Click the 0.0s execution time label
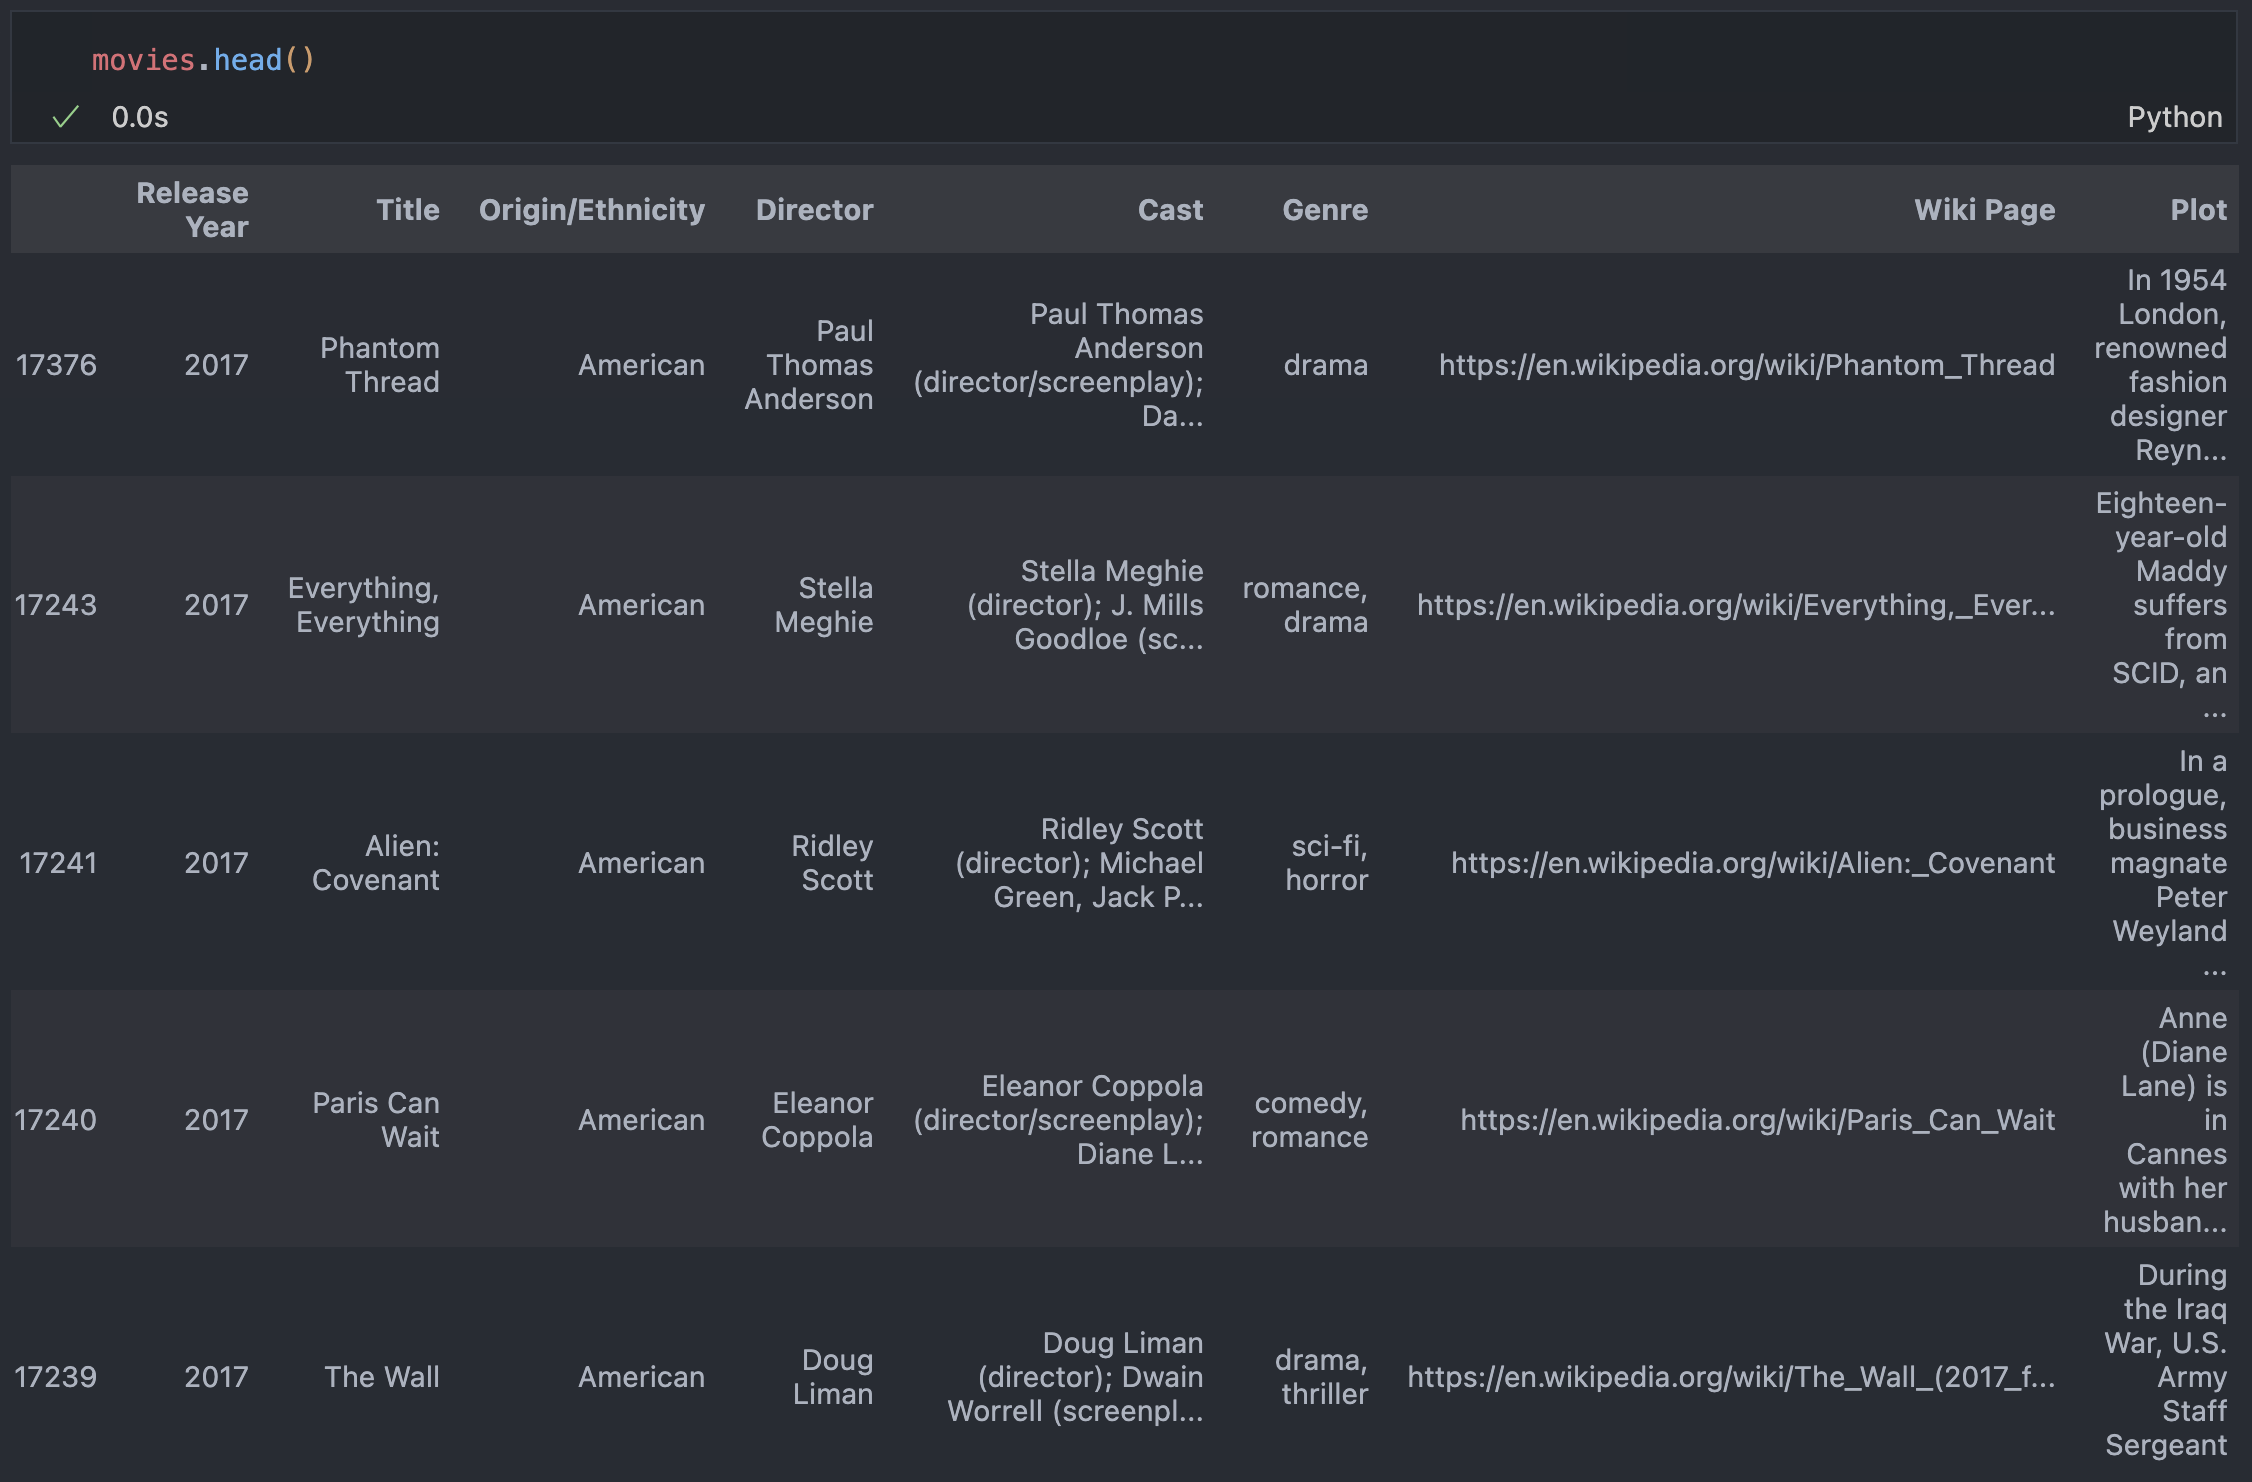 click(x=140, y=117)
